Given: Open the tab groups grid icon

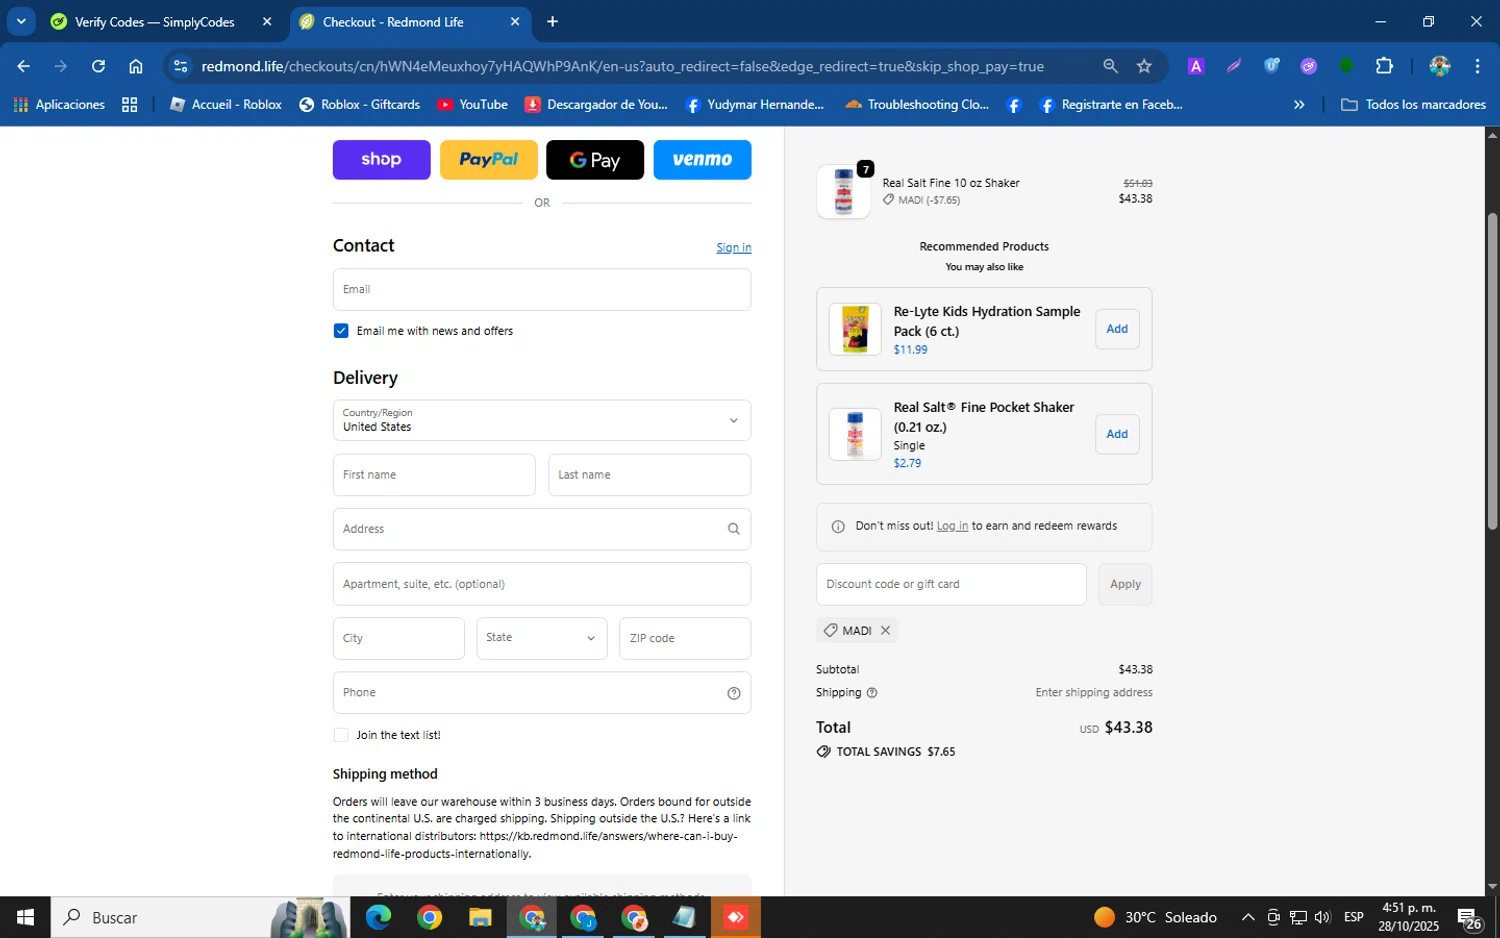Looking at the screenshot, I should [129, 104].
